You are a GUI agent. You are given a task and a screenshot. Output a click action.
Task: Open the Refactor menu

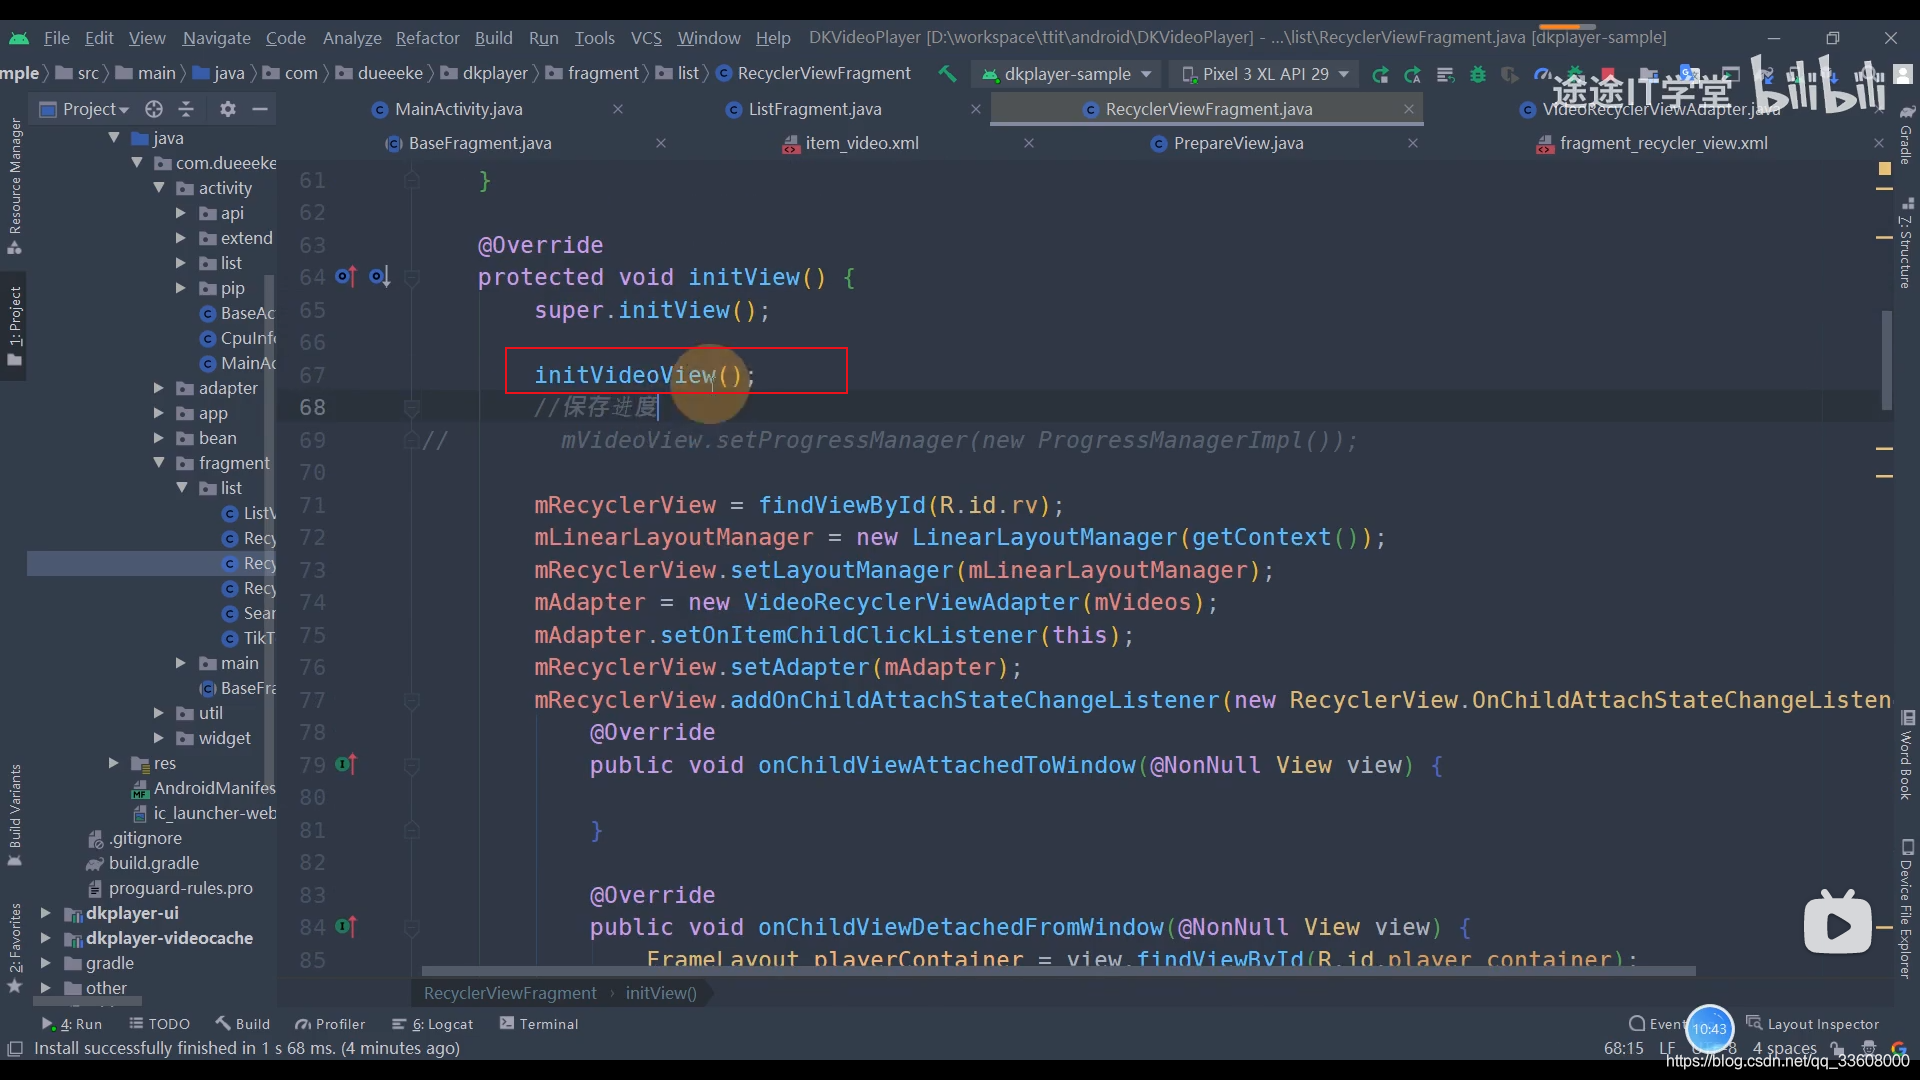(427, 37)
